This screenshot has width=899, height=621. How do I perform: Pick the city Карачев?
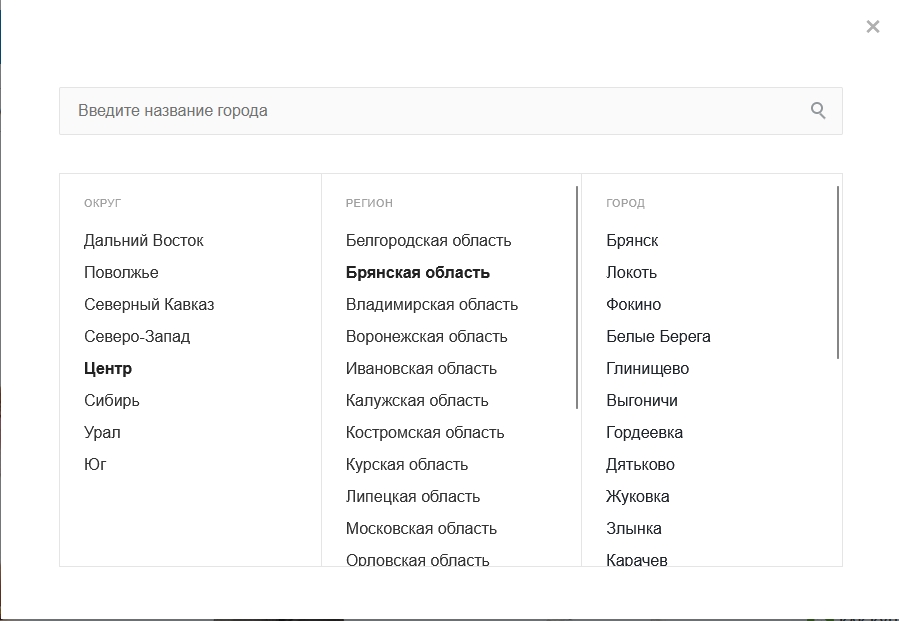coord(636,559)
